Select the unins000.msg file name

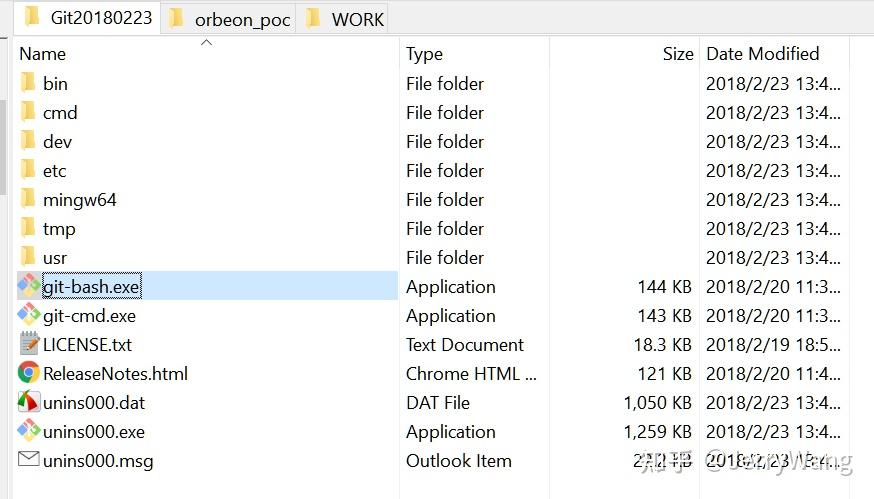[x=98, y=461]
